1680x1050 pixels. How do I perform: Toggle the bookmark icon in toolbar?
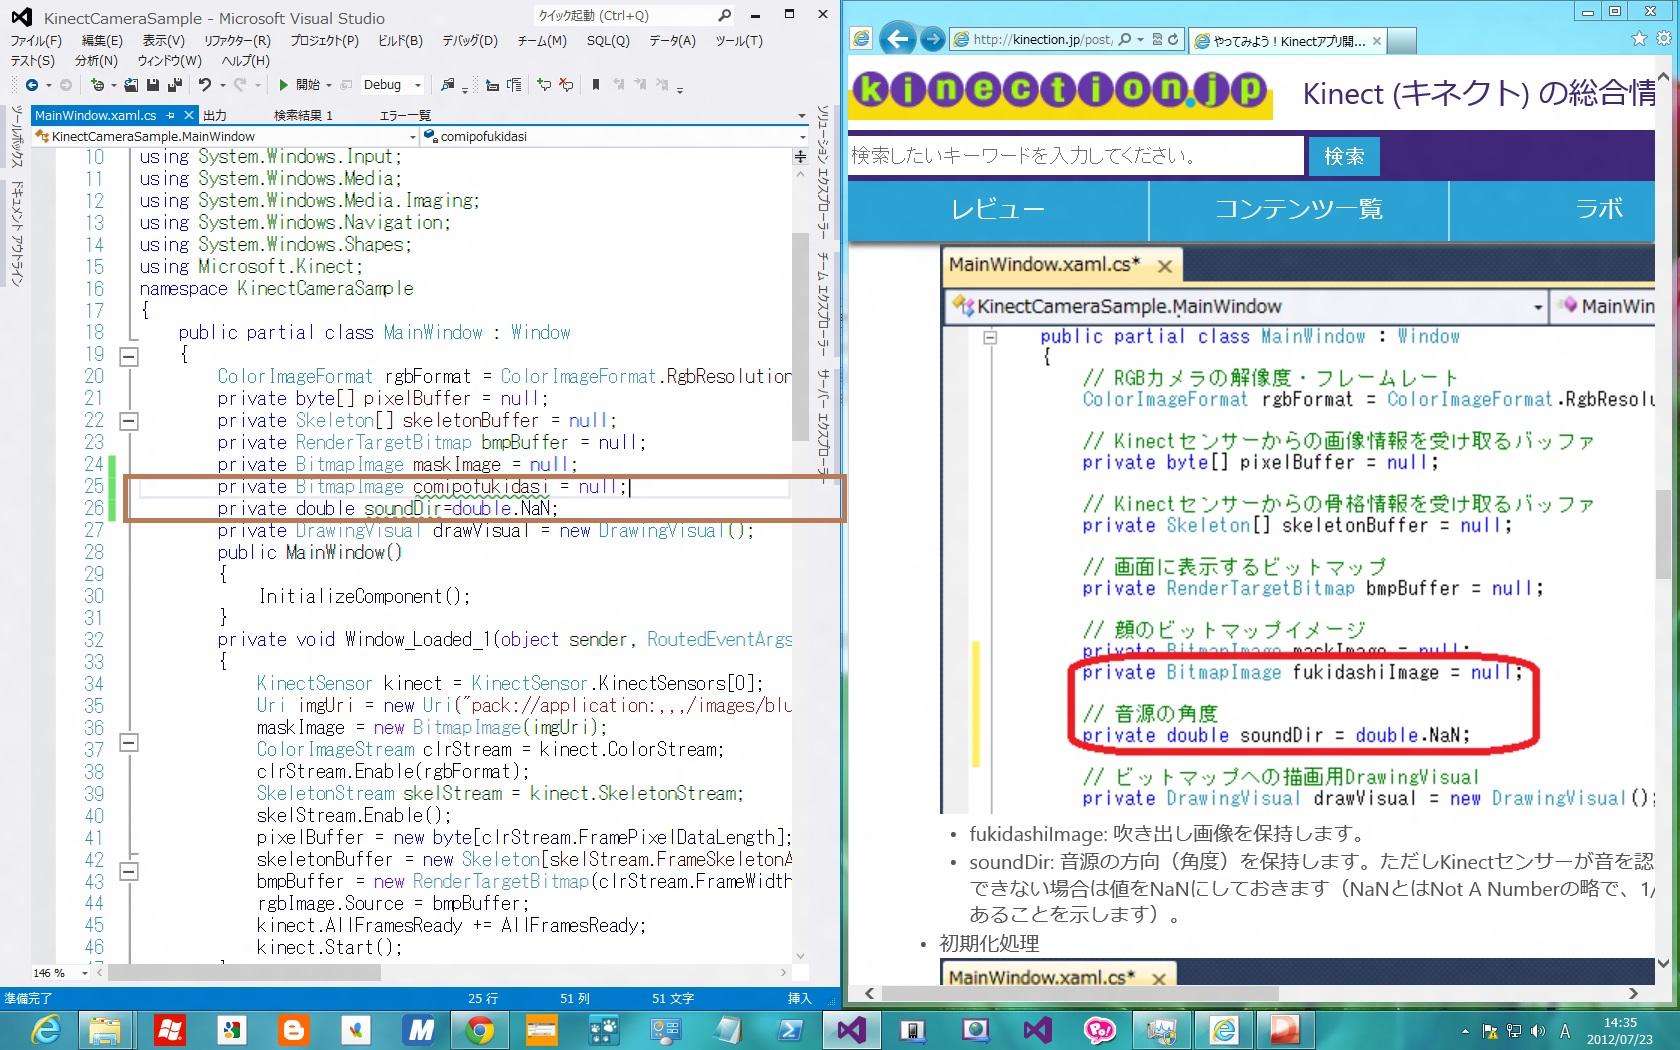[596, 85]
